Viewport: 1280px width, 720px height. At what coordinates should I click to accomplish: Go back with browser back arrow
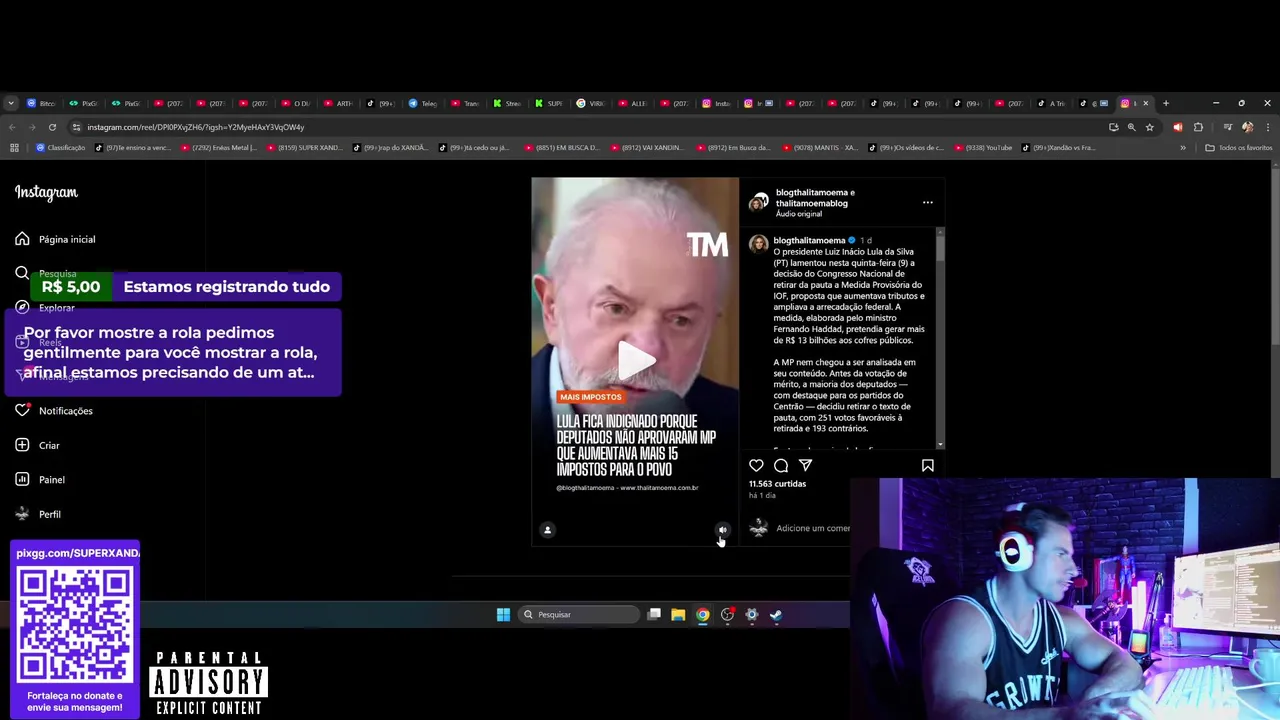coord(12,127)
